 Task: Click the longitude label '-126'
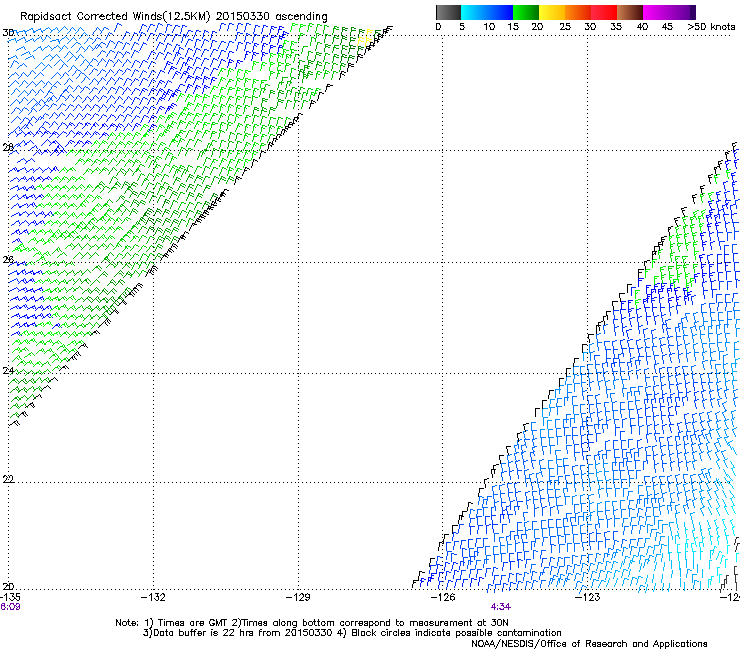(443, 597)
